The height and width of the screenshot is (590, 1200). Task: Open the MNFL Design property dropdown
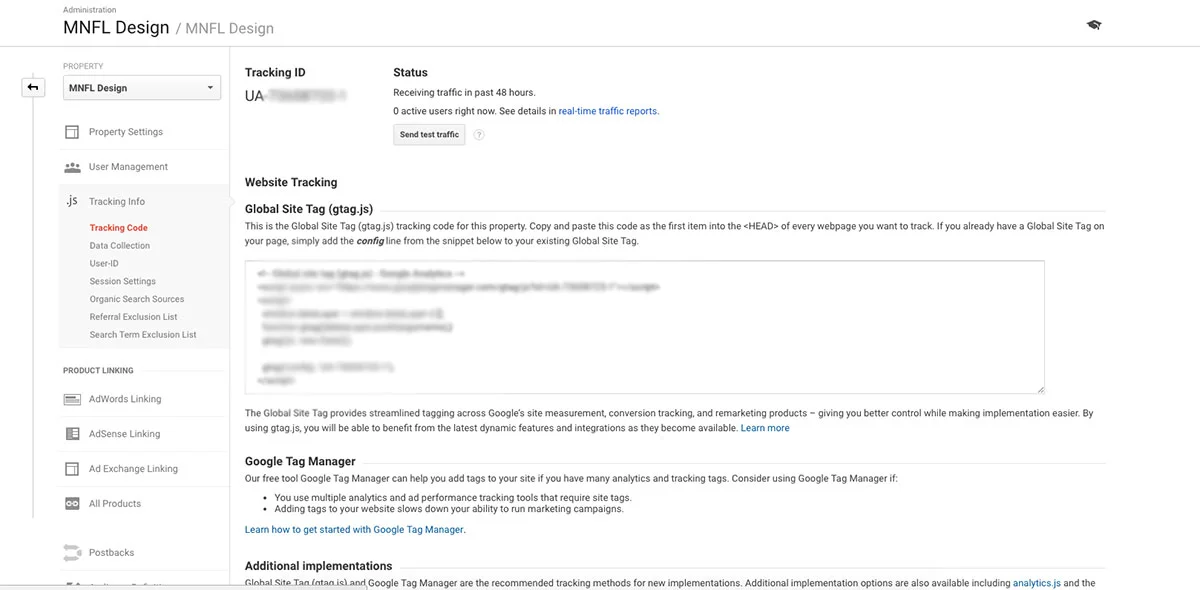click(142, 88)
